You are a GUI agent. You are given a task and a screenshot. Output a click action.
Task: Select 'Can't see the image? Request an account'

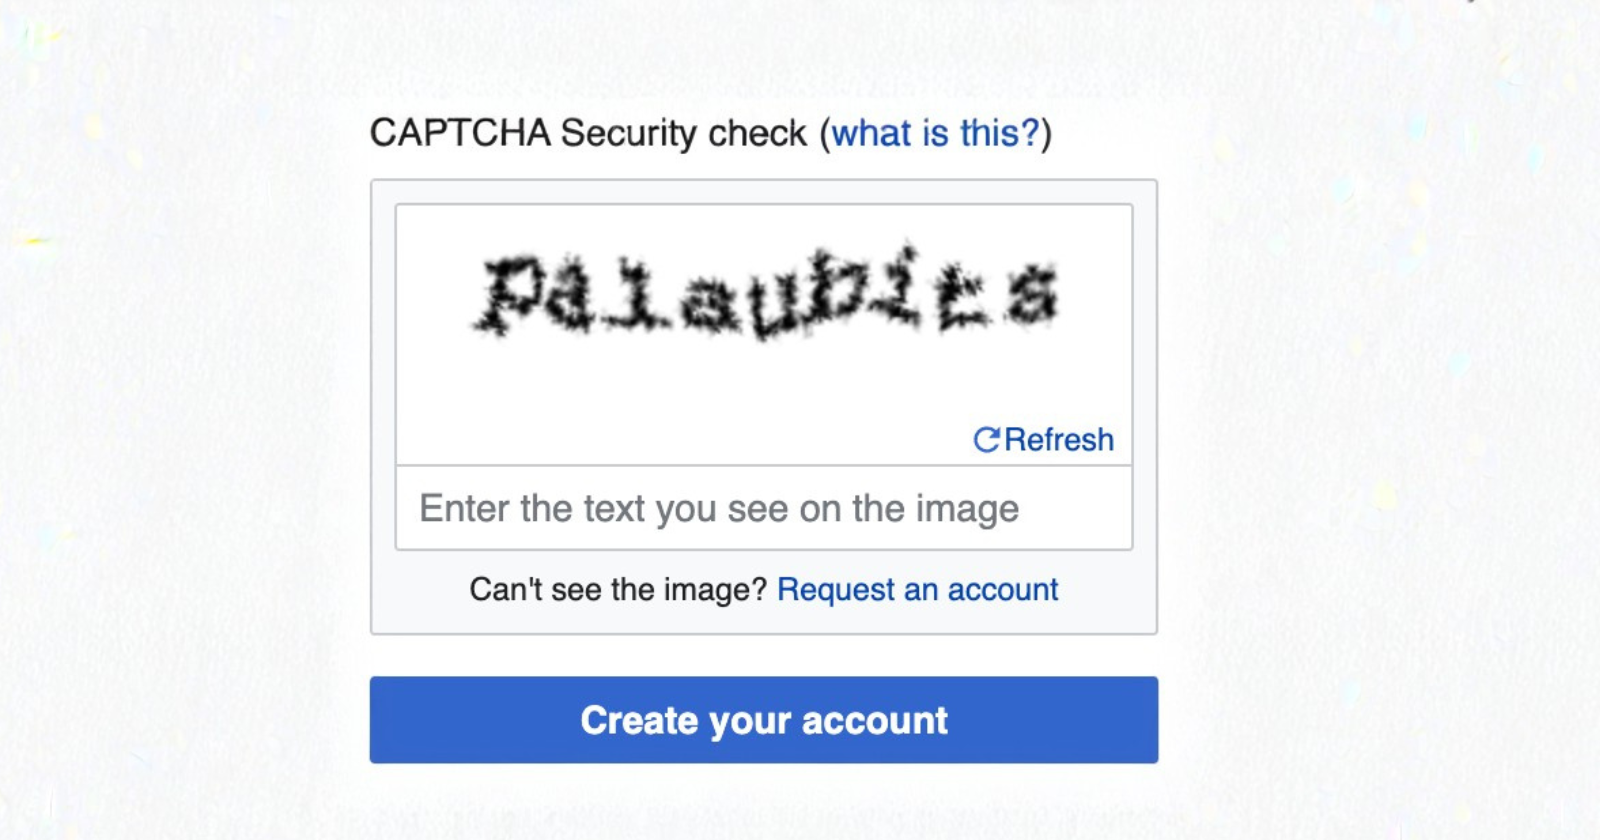(x=764, y=589)
